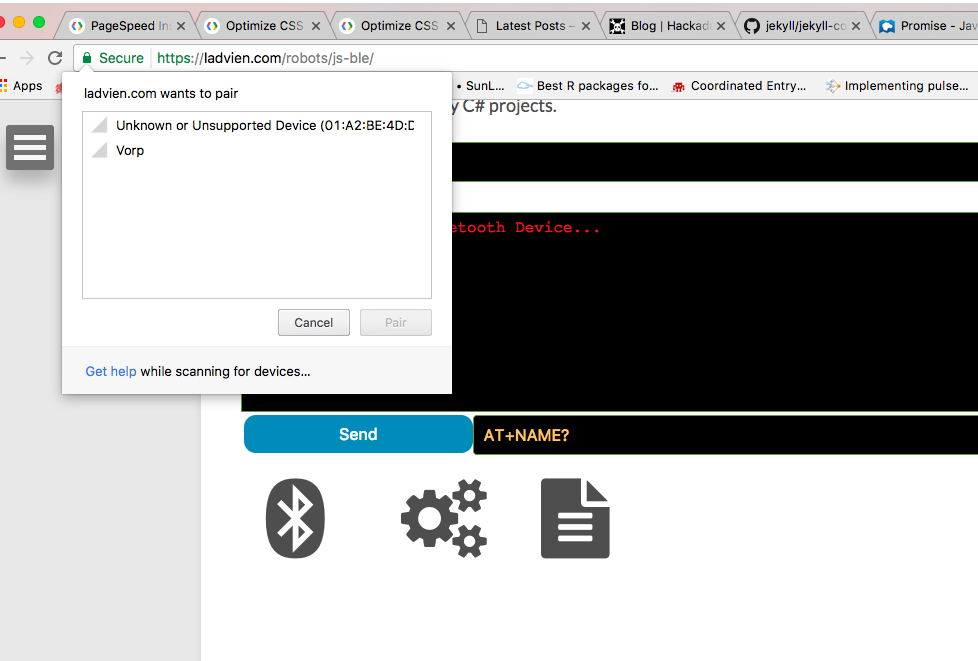
Task: Open the hamburger menu on the left
Action: (29, 147)
